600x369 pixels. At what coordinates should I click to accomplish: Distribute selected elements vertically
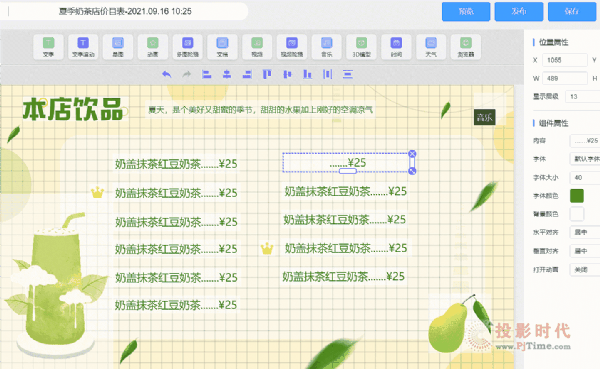click(348, 74)
